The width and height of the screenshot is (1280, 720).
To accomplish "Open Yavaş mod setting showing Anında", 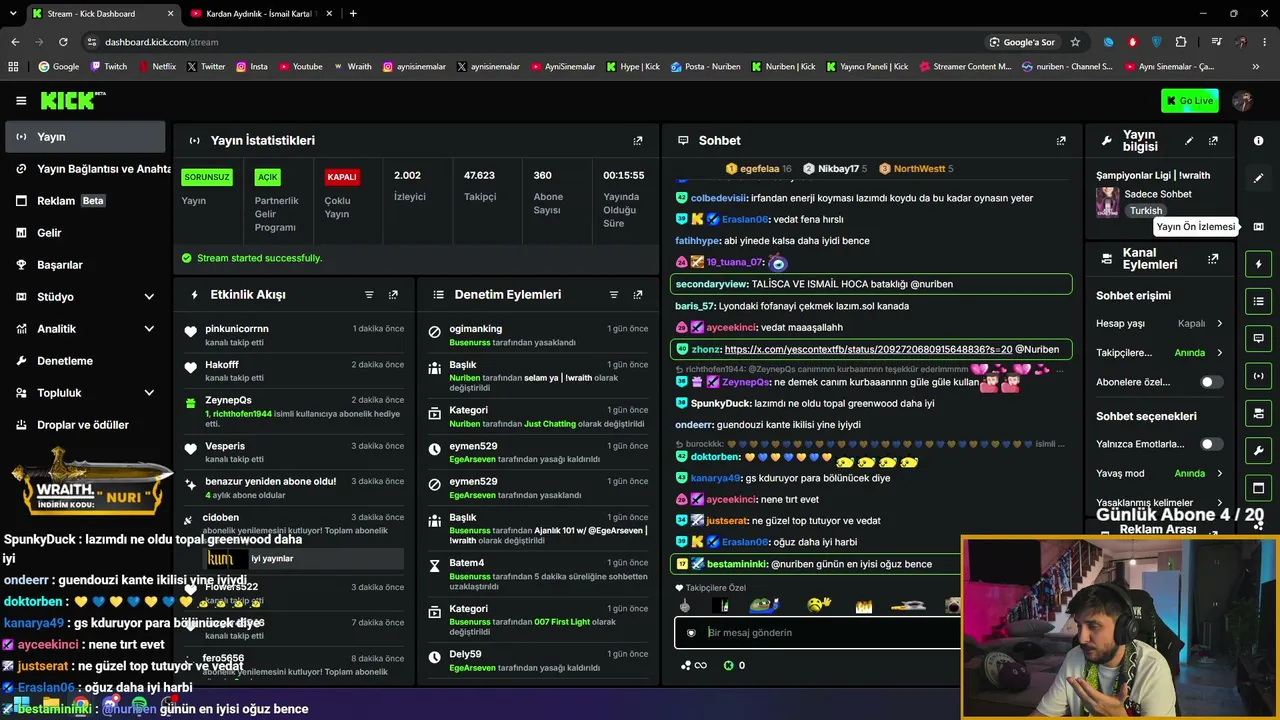I will (1160, 474).
